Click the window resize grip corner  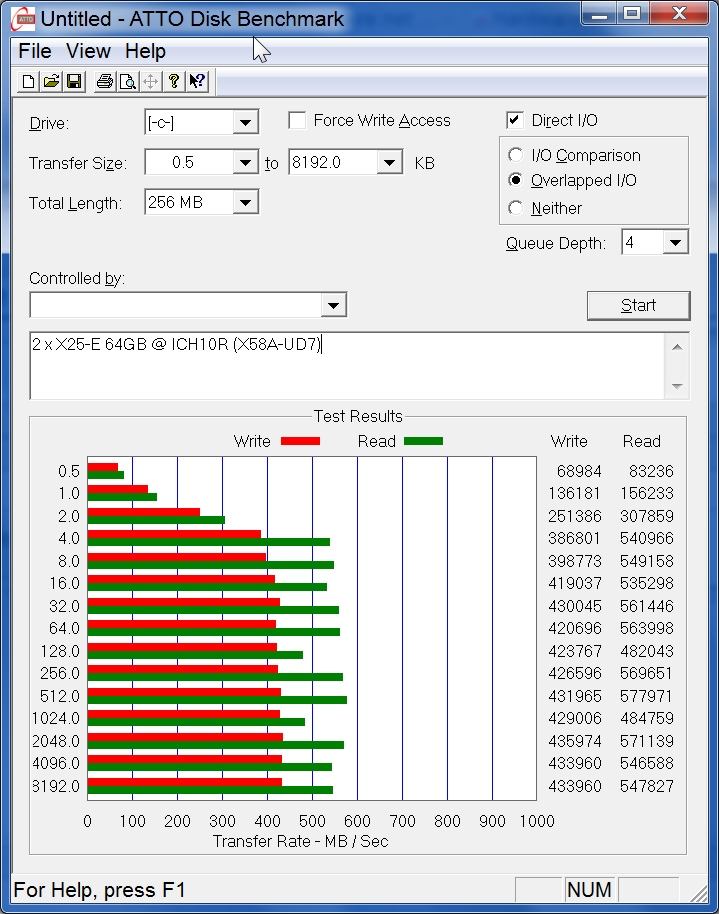click(697, 892)
